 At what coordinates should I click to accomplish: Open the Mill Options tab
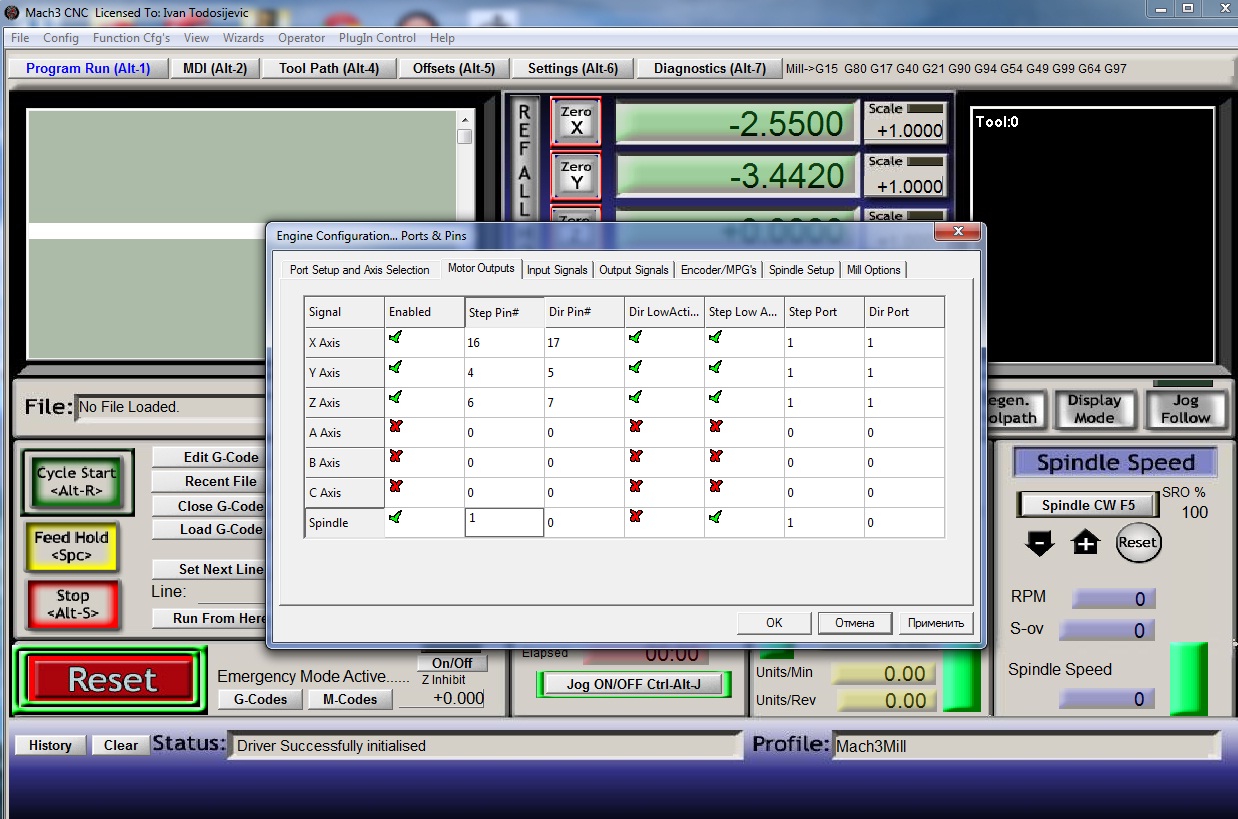click(x=873, y=270)
